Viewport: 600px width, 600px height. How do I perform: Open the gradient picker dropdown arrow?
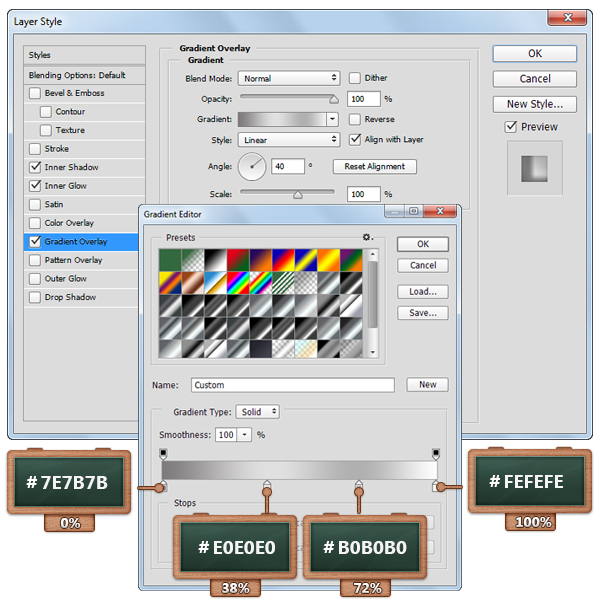pos(333,119)
